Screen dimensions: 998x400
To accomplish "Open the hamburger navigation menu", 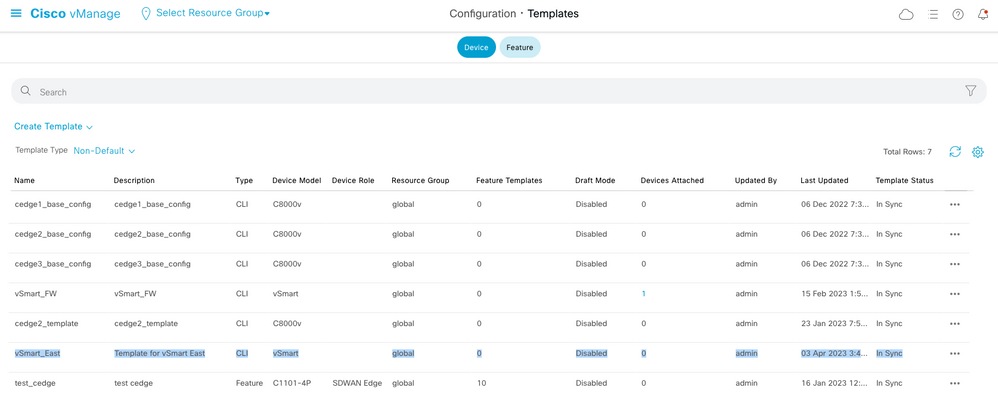I will point(16,14).
